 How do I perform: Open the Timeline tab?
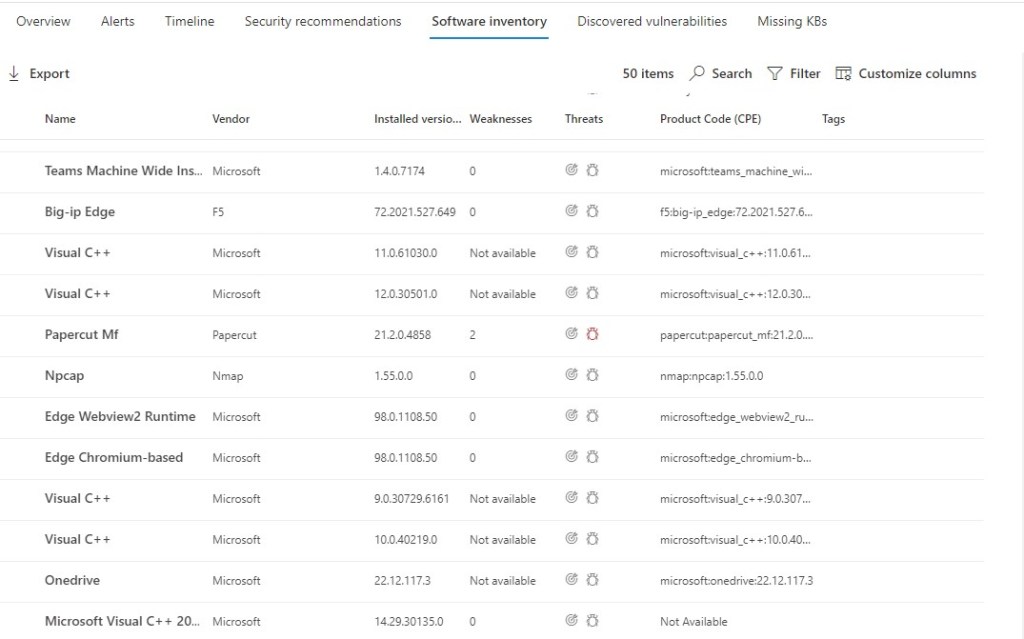[x=189, y=21]
